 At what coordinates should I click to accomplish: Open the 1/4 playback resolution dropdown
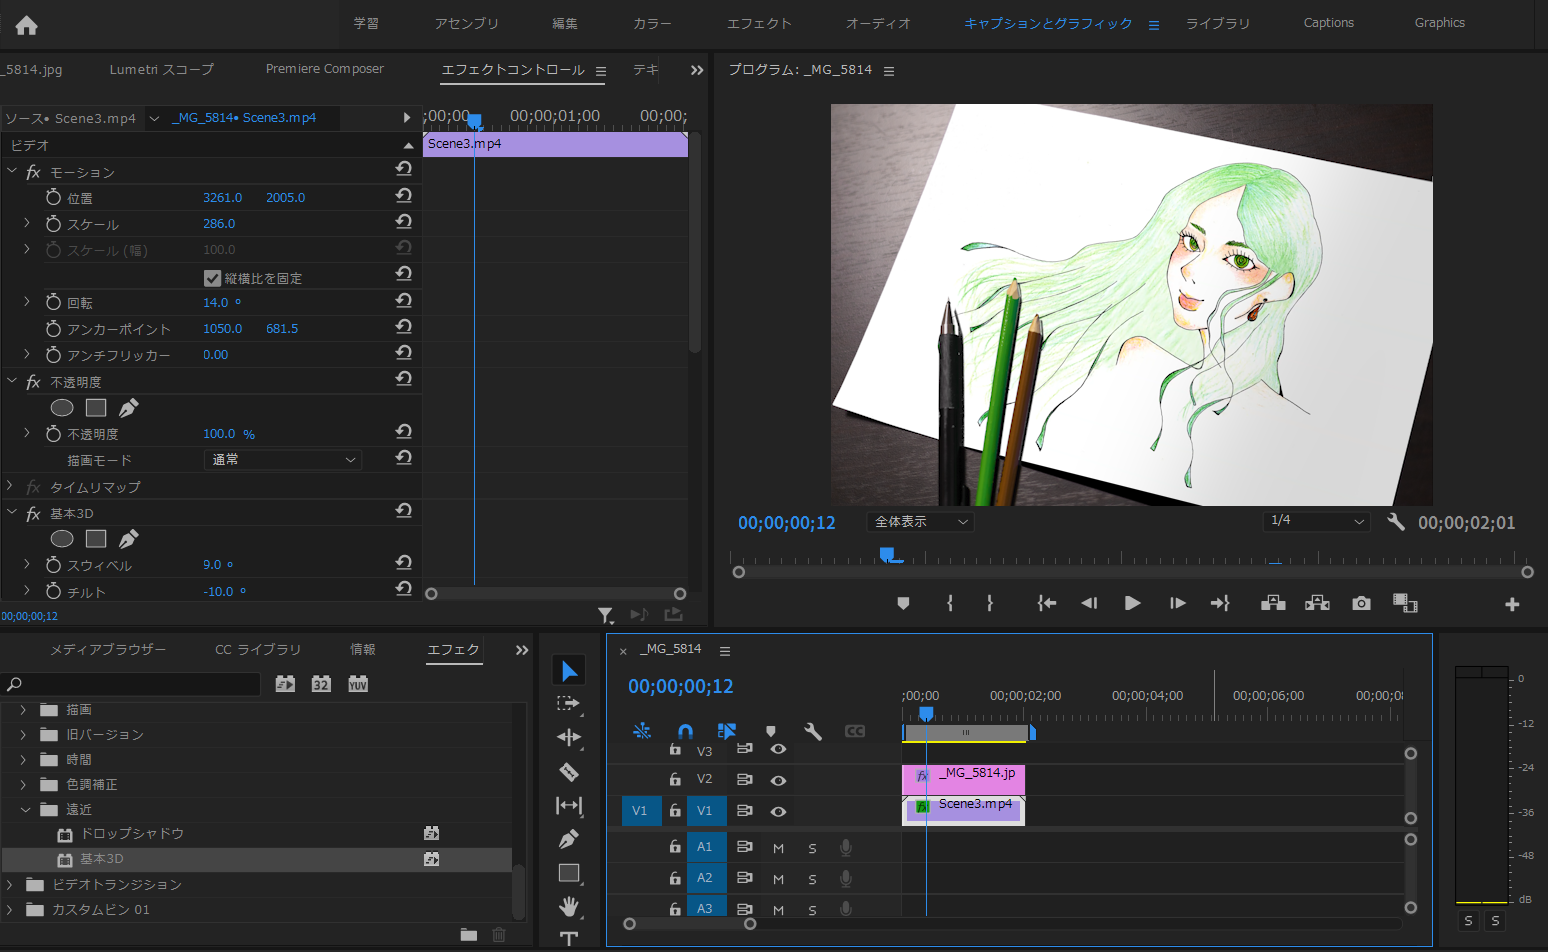(1316, 521)
